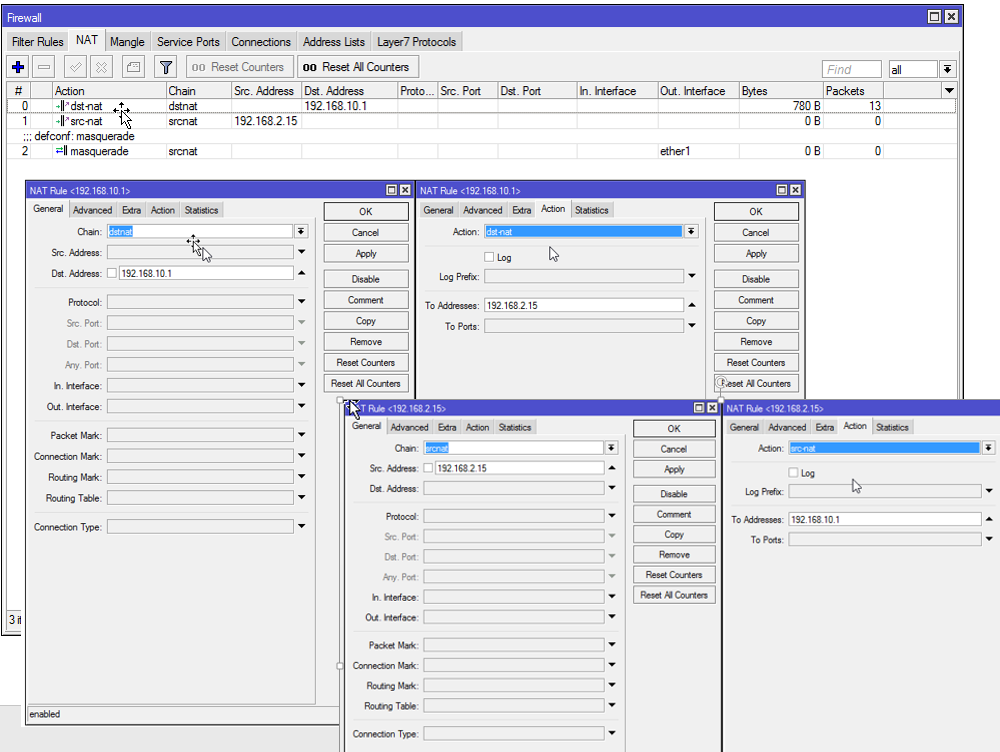Click Apply in the dstnat General rule window

pyautogui.click(x=366, y=254)
